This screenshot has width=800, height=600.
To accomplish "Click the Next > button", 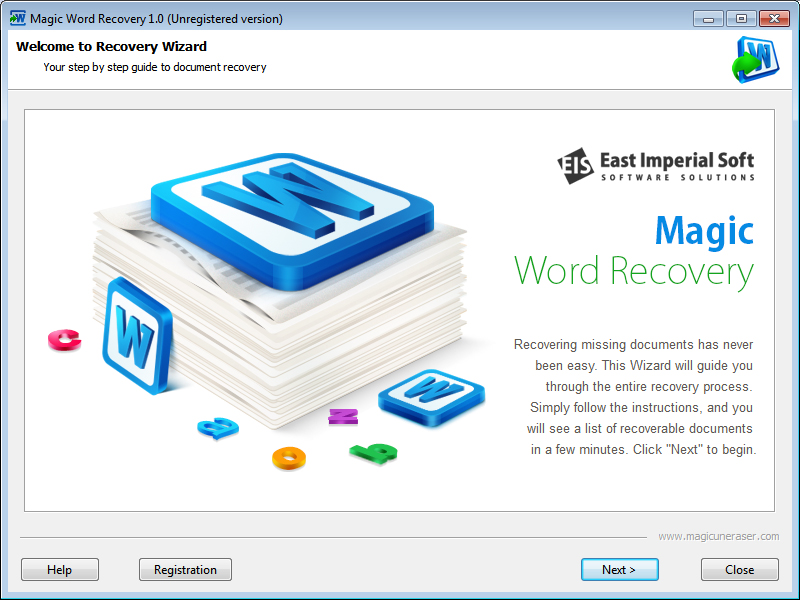I will (619, 569).
